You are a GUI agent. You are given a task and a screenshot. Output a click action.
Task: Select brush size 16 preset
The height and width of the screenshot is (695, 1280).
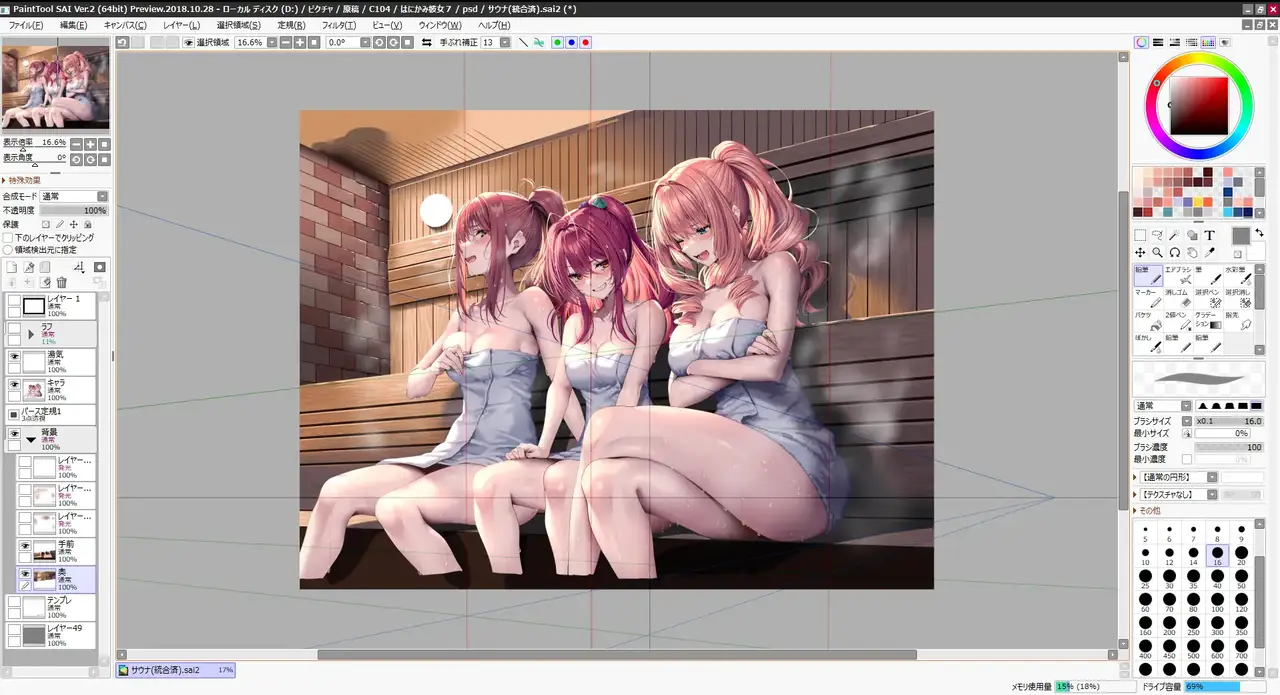pos(1217,553)
